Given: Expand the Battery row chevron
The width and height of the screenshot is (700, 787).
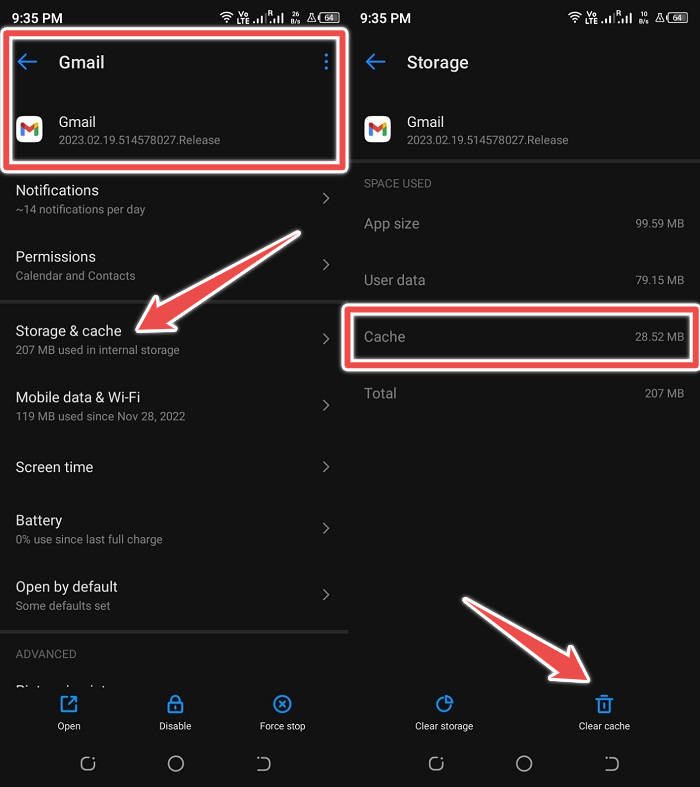Looking at the screenshot, I should (326, 528).
